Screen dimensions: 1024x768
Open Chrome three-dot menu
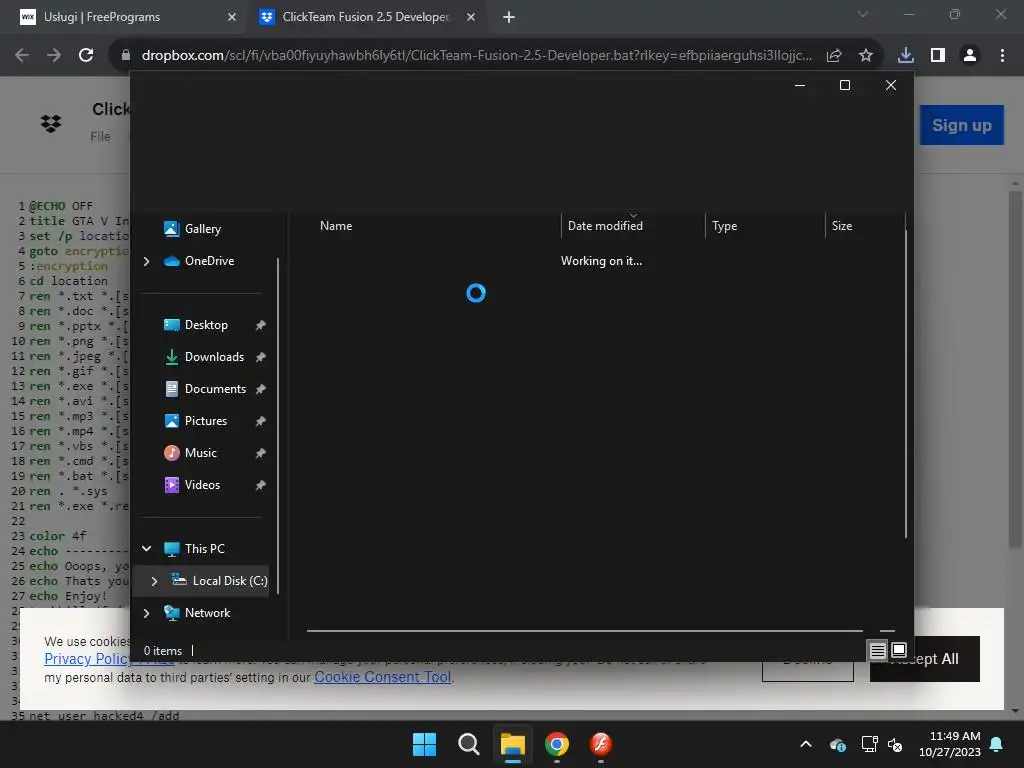click(x=1002, y=56)
